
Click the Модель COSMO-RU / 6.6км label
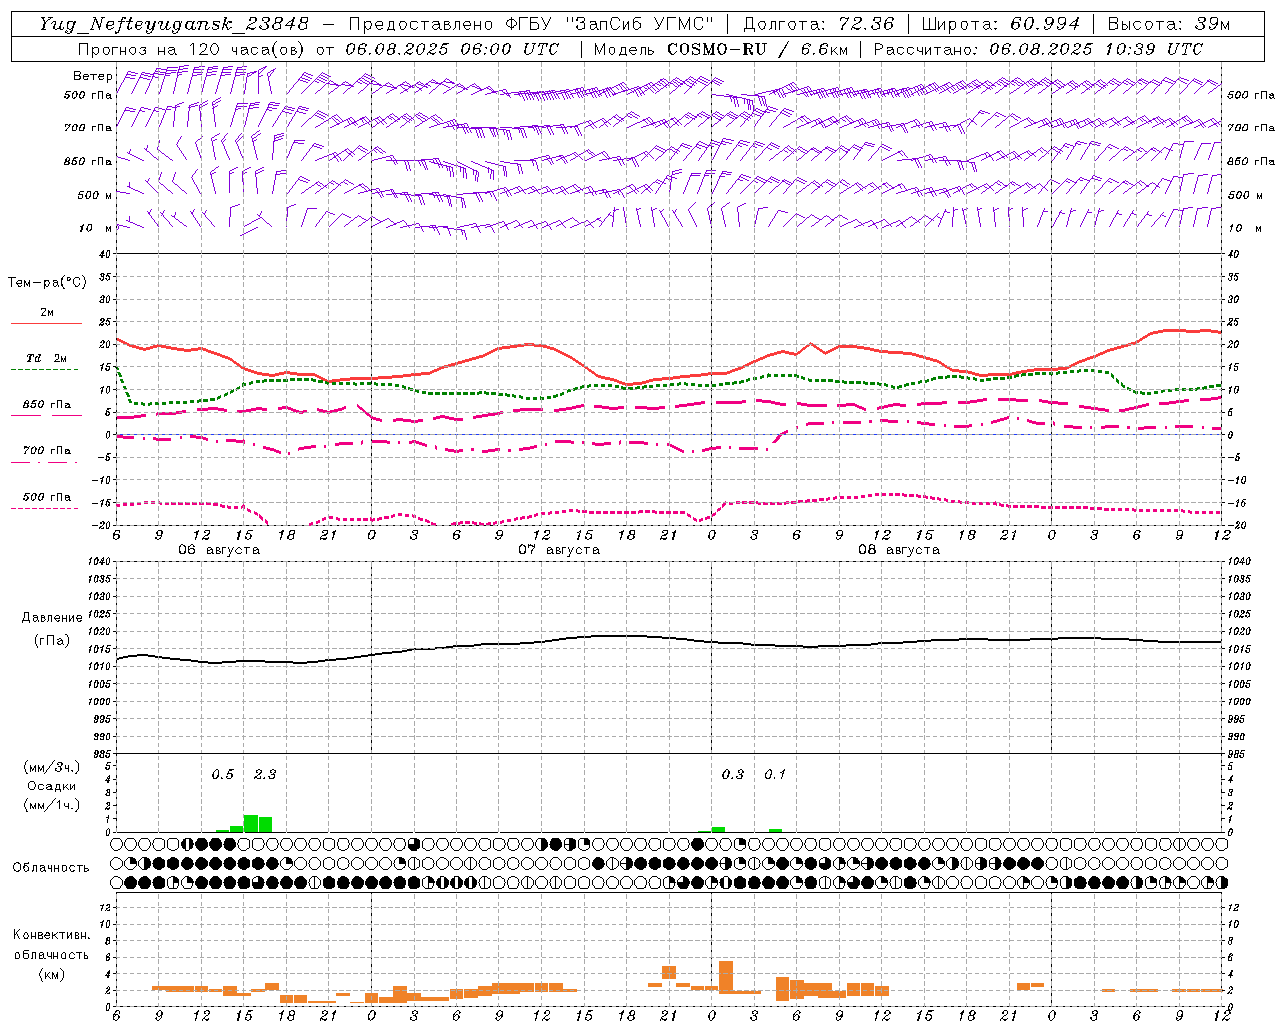point(721,49)
